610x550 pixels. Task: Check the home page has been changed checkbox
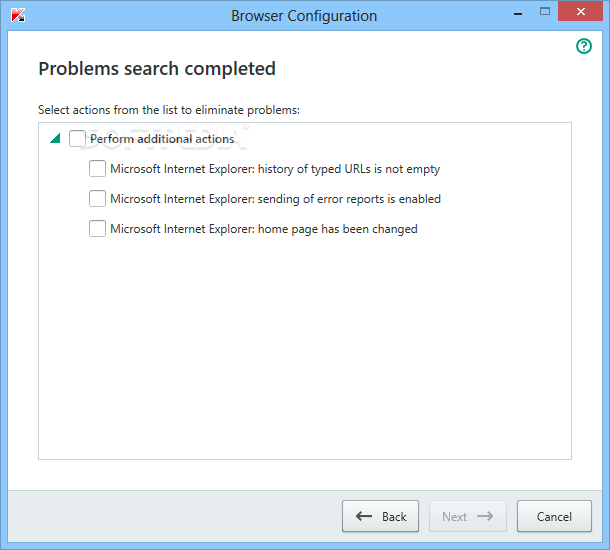point(97,228)
